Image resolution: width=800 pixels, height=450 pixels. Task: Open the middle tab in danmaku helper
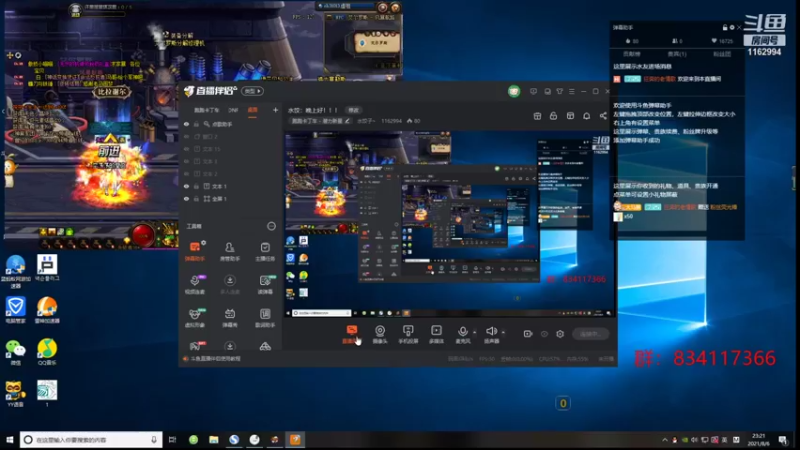[x=677, y=54]
